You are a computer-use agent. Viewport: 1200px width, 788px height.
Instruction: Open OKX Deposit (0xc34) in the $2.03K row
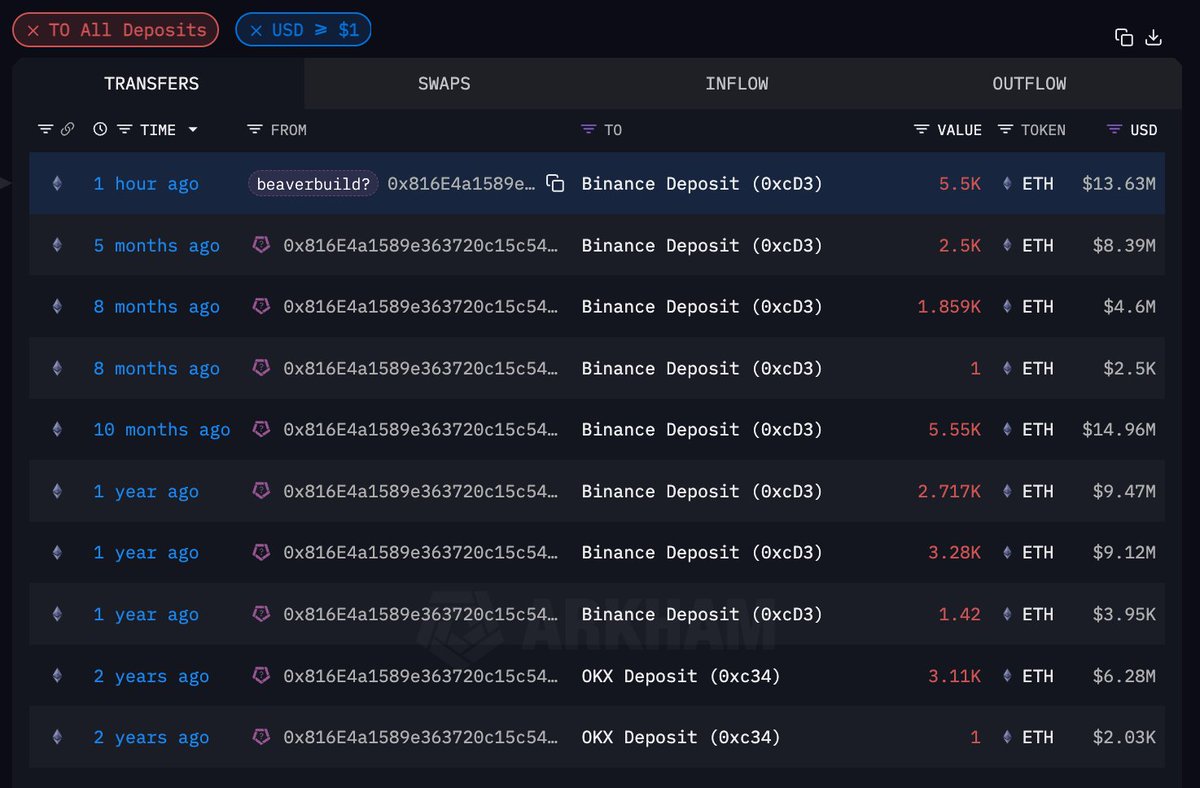pyautogui.click(x=681, y=738)
